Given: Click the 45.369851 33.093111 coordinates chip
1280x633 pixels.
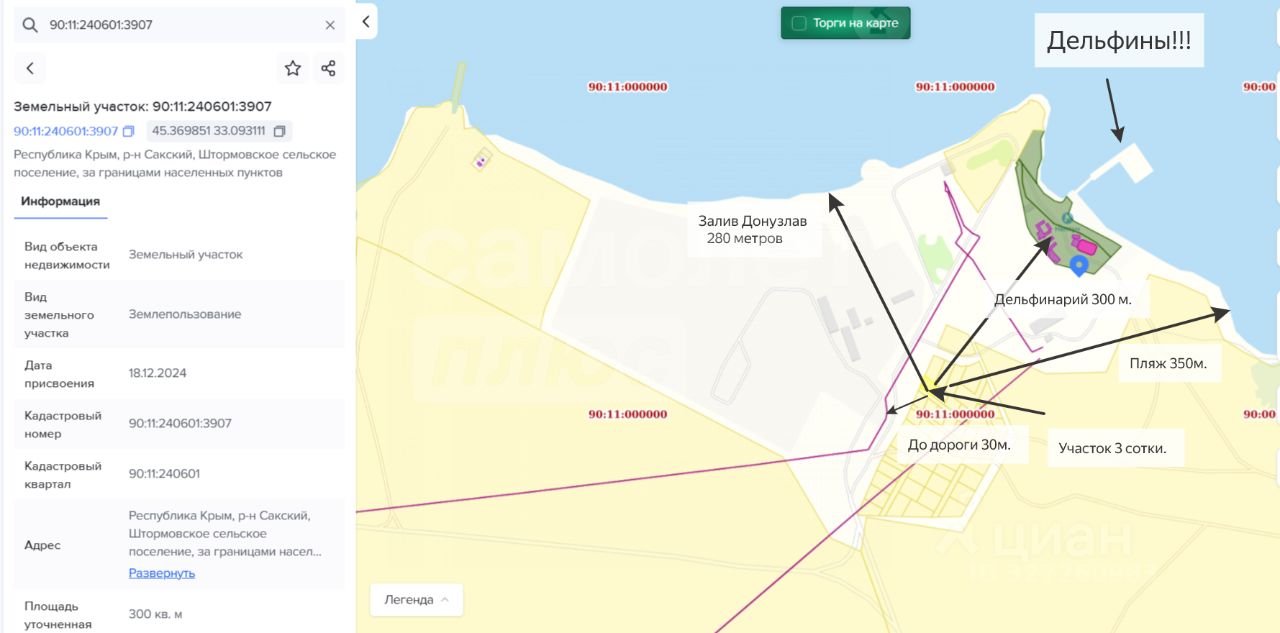Looking at the screenshot, I should 219,131.
